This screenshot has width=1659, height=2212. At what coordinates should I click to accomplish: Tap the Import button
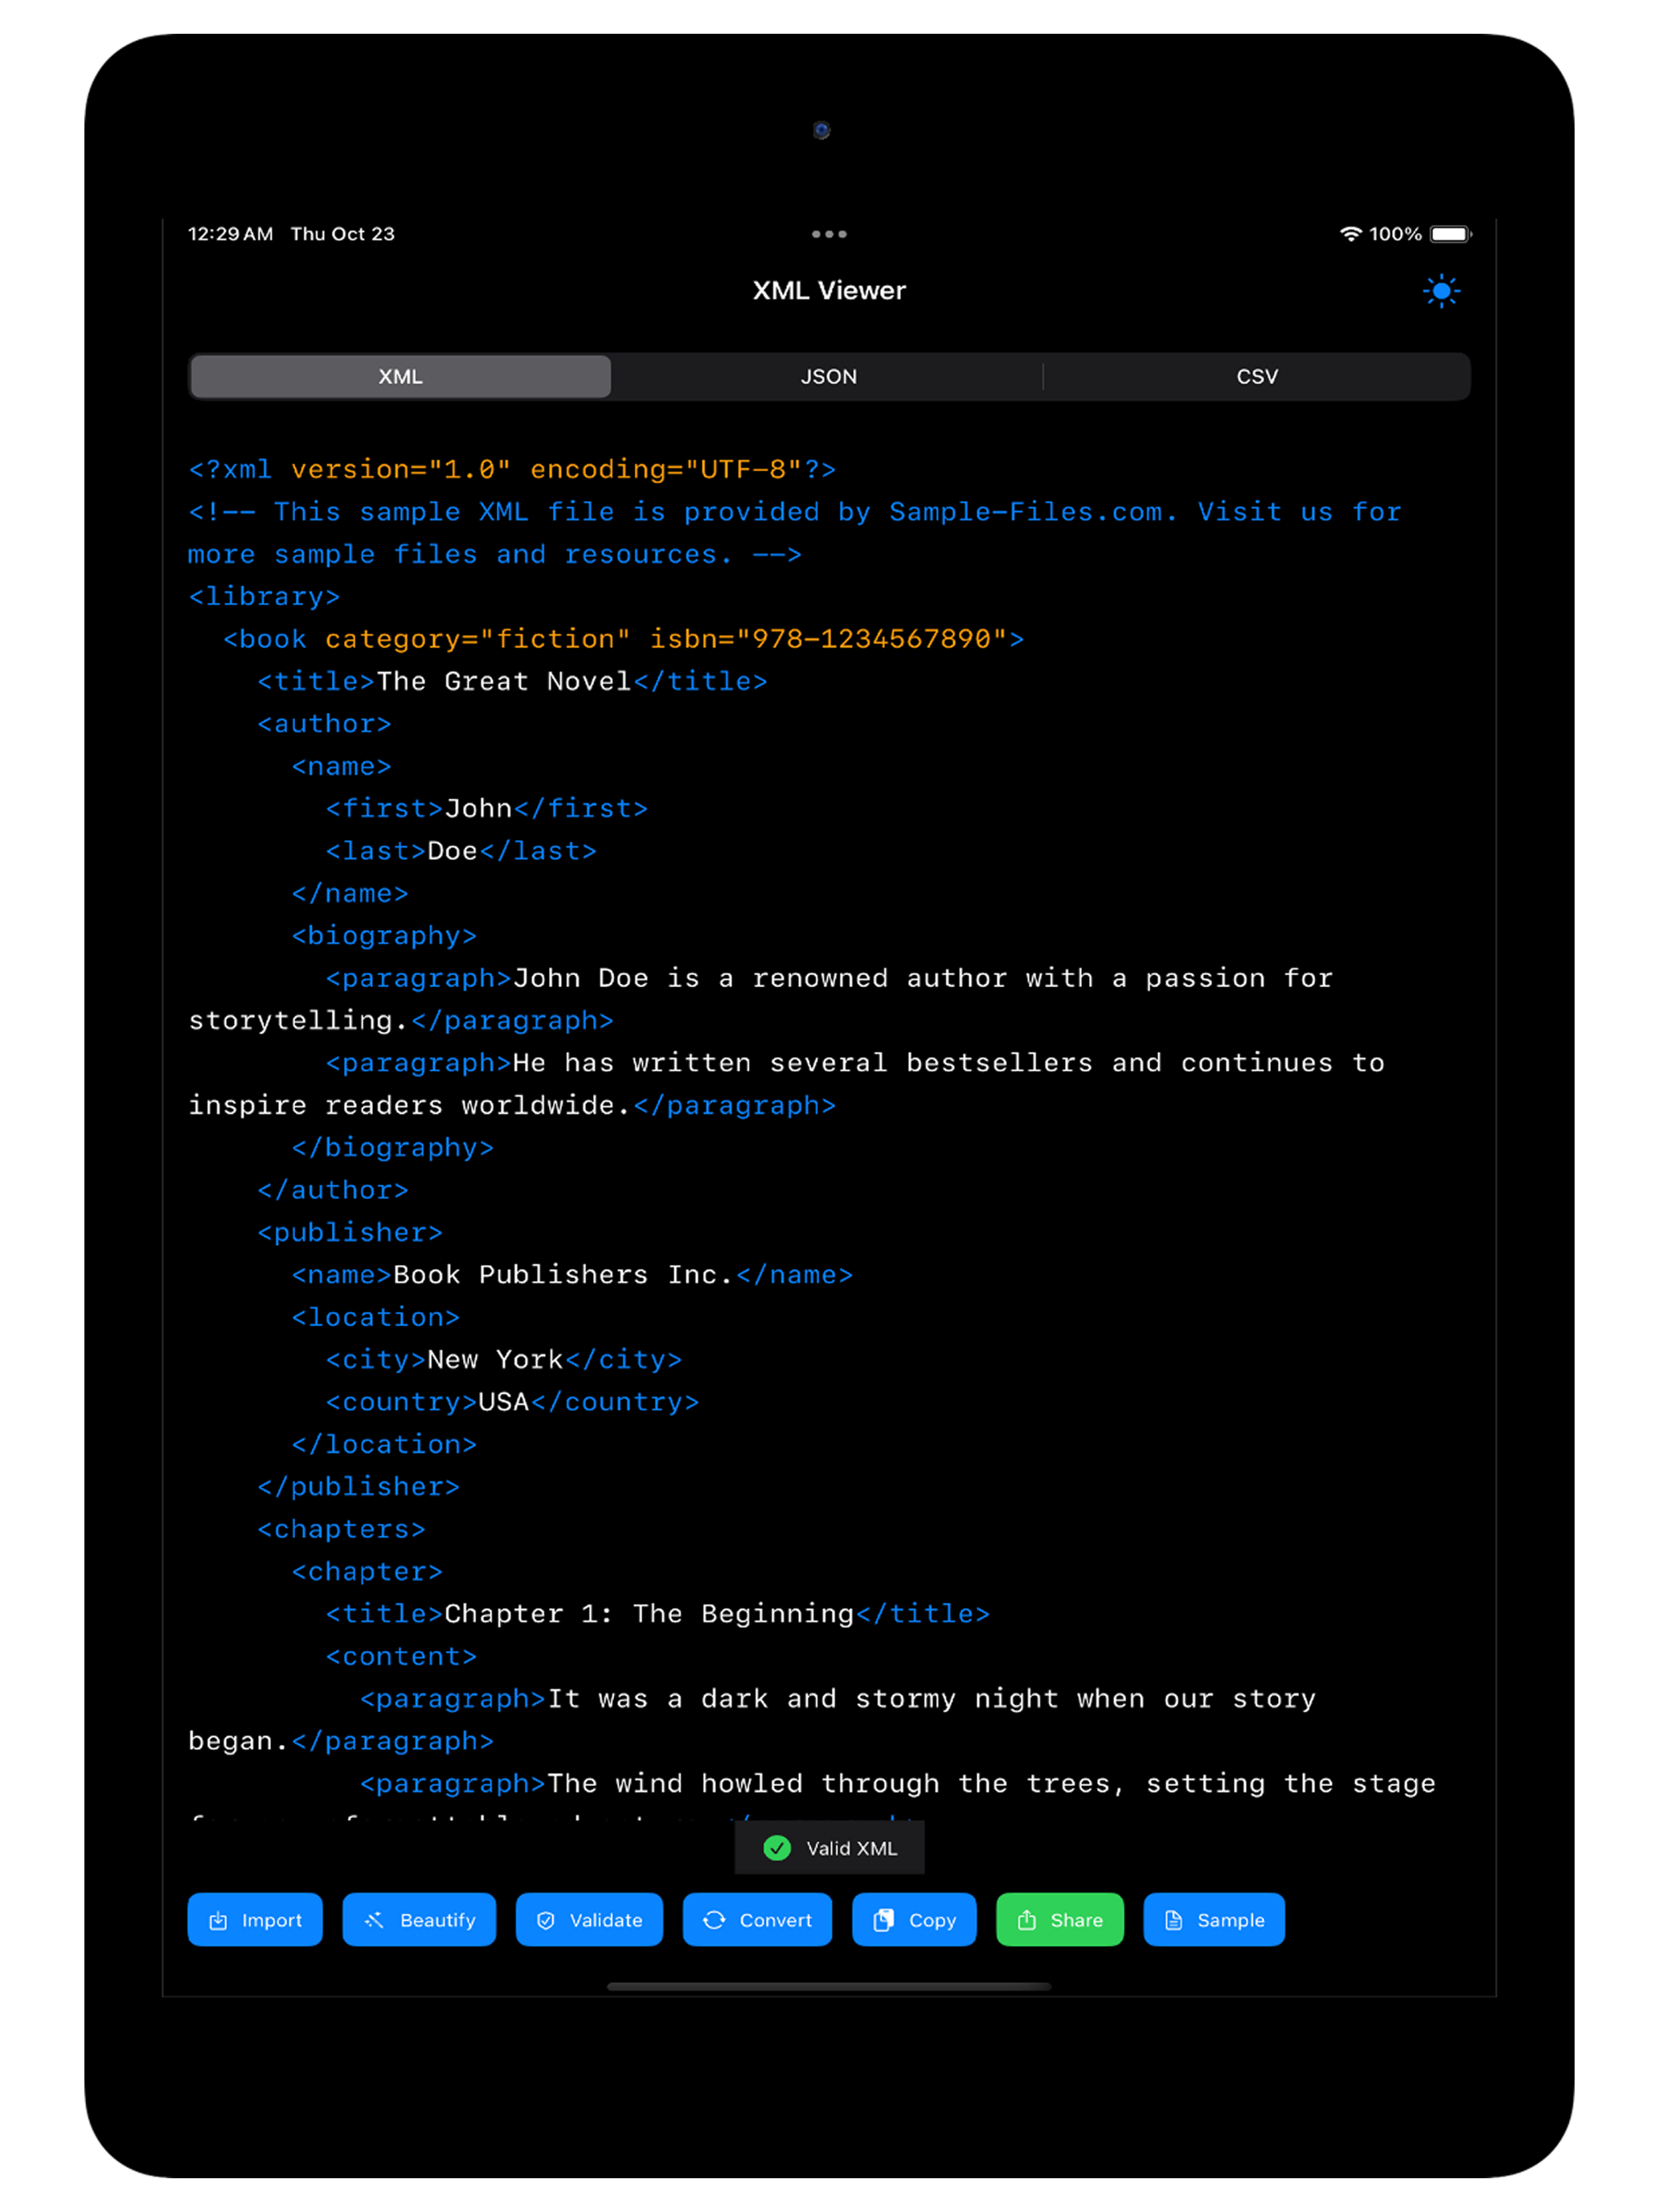click(x=255, y=1920)
